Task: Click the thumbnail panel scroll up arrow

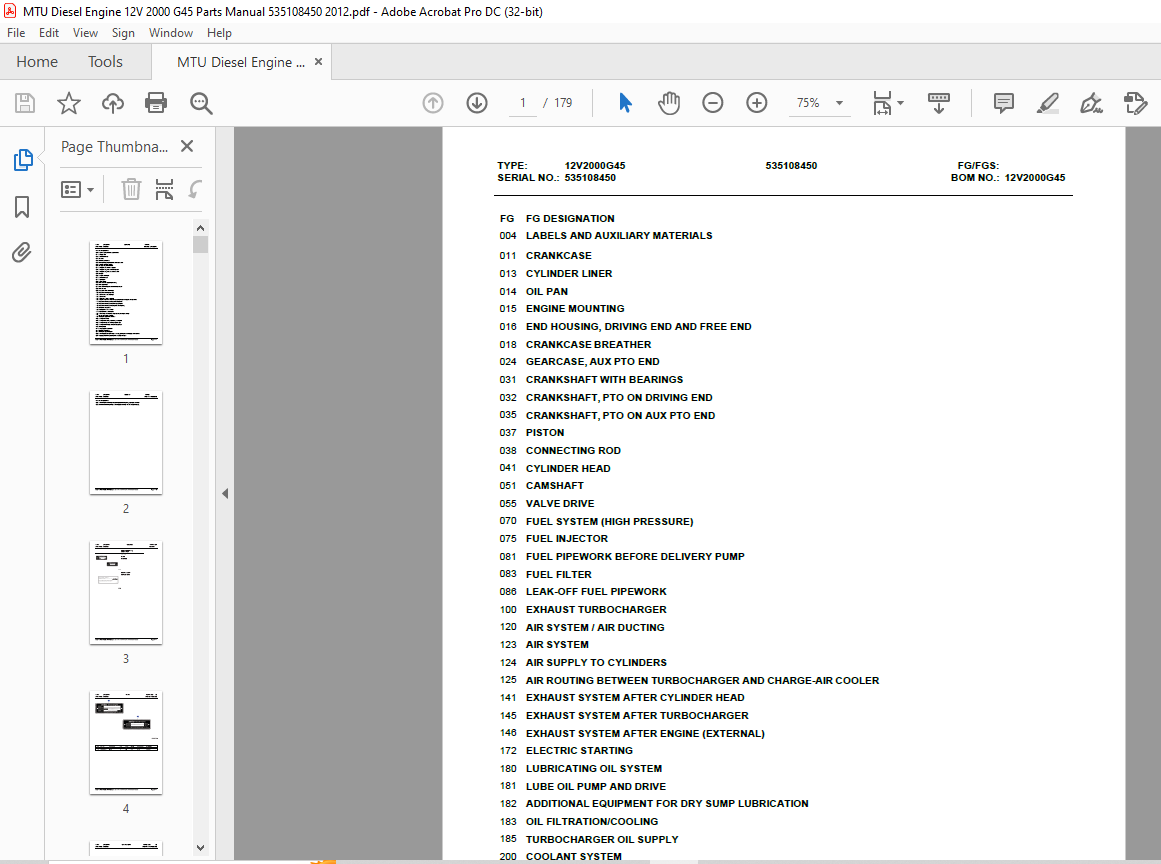Action: coord(201,227)
